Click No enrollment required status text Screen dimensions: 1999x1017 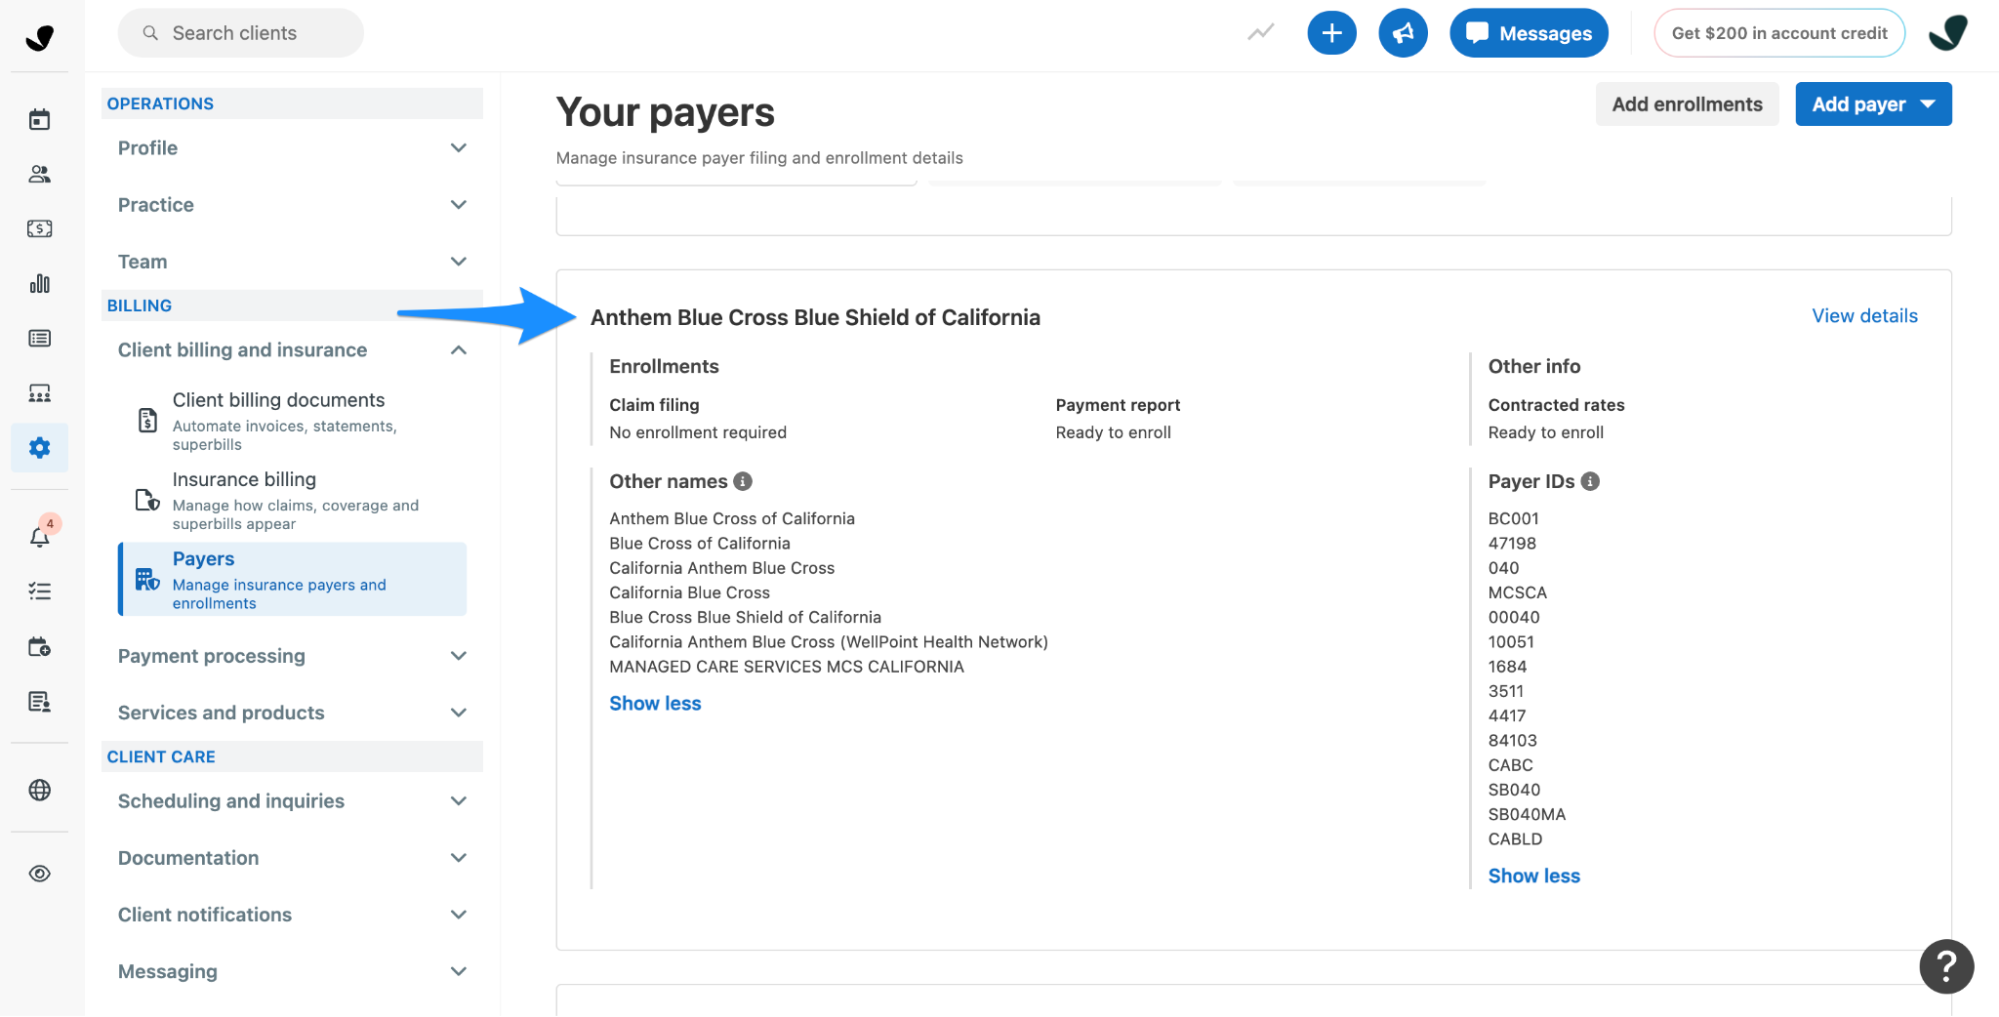click(x=697, y=433)
